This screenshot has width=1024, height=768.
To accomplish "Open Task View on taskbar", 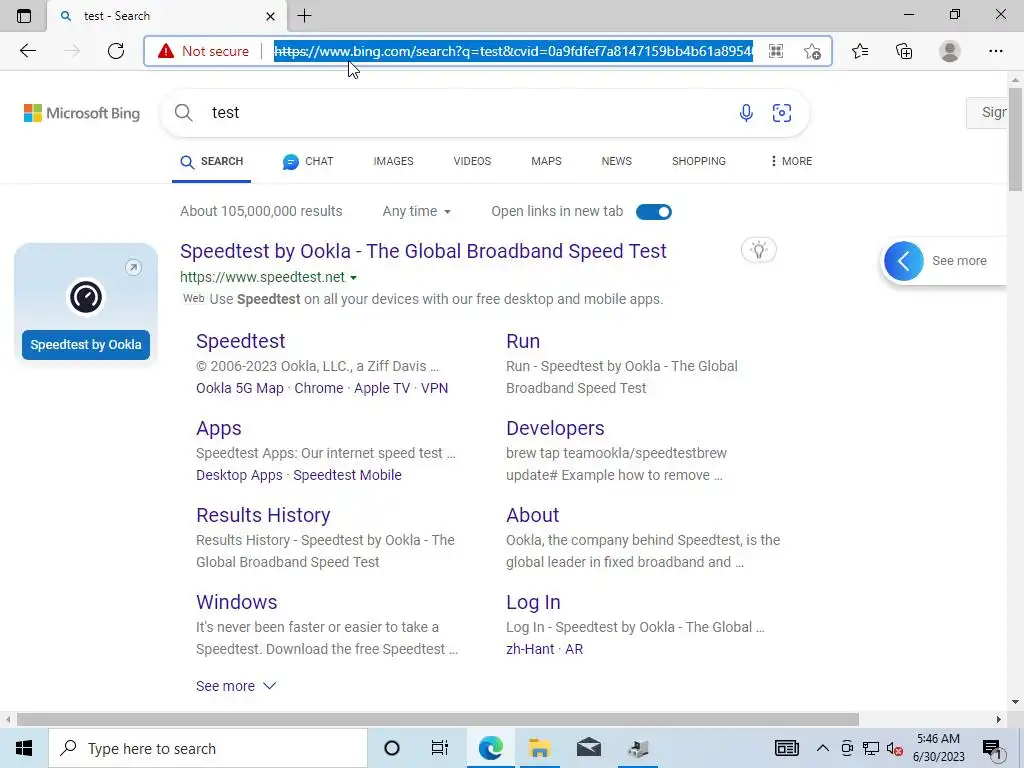I will pos(440,748).
